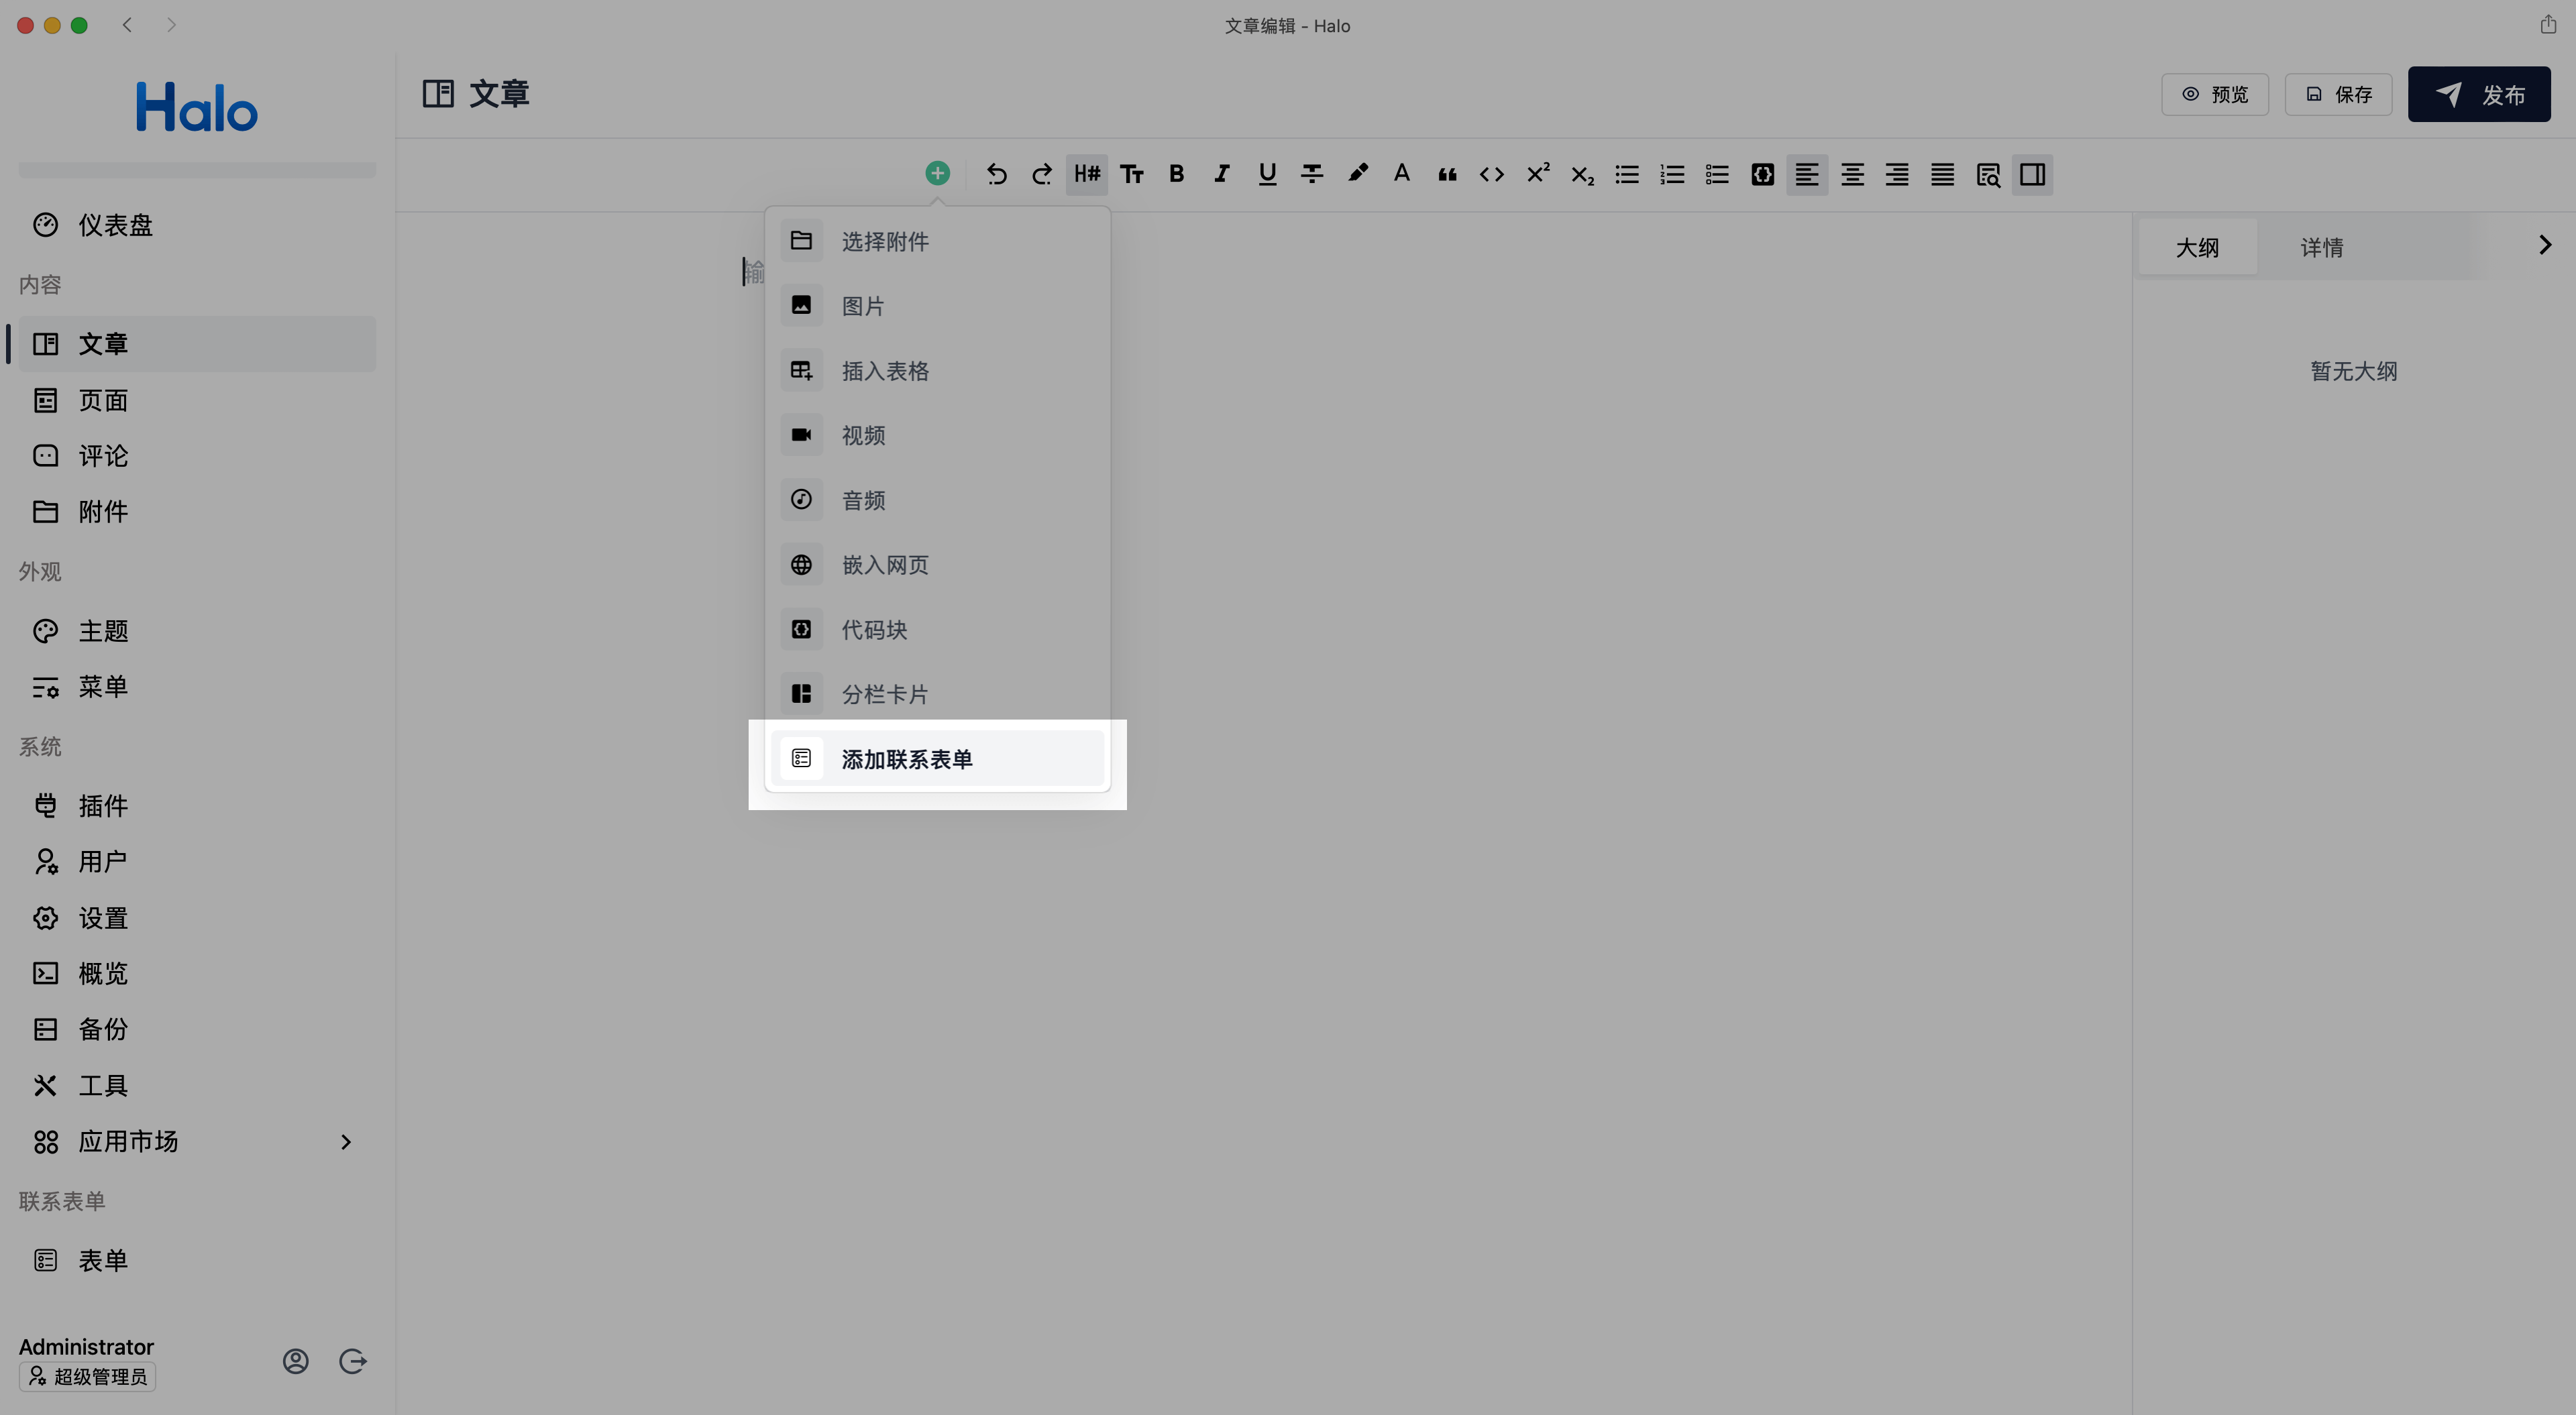2576x1415 pixels.
Task: Choose 音频 from insert menu
Action: (x=937, y=500)
